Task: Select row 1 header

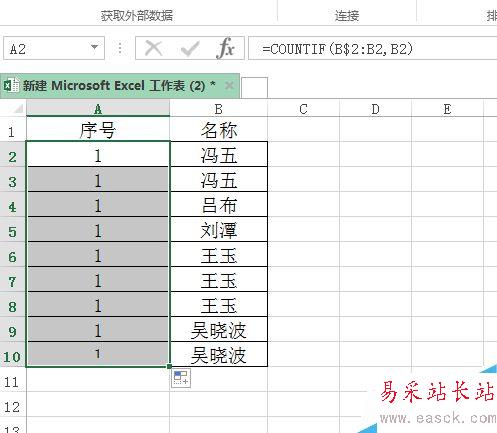Action: [13, 129]
